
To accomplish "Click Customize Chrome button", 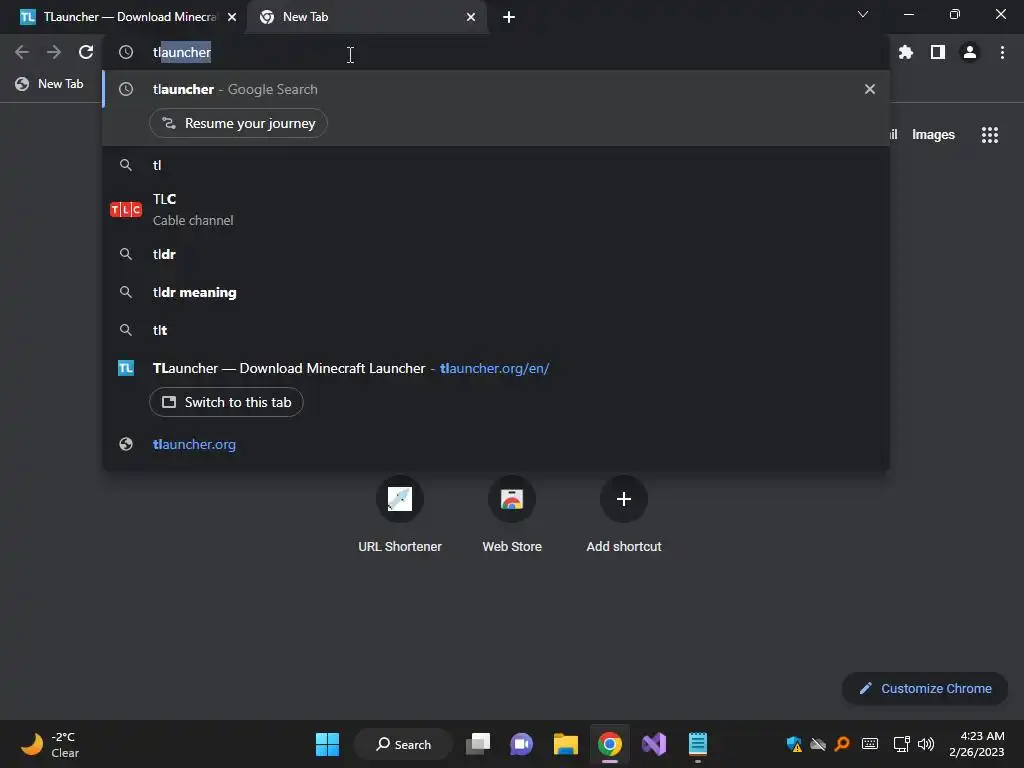I will click(x=925, y=688).
